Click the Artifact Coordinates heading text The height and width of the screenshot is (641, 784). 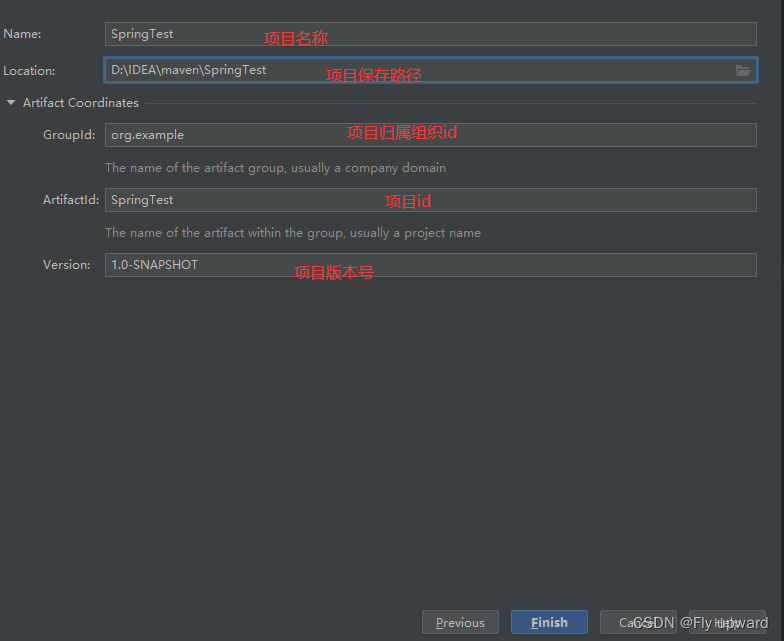(81, 103)
